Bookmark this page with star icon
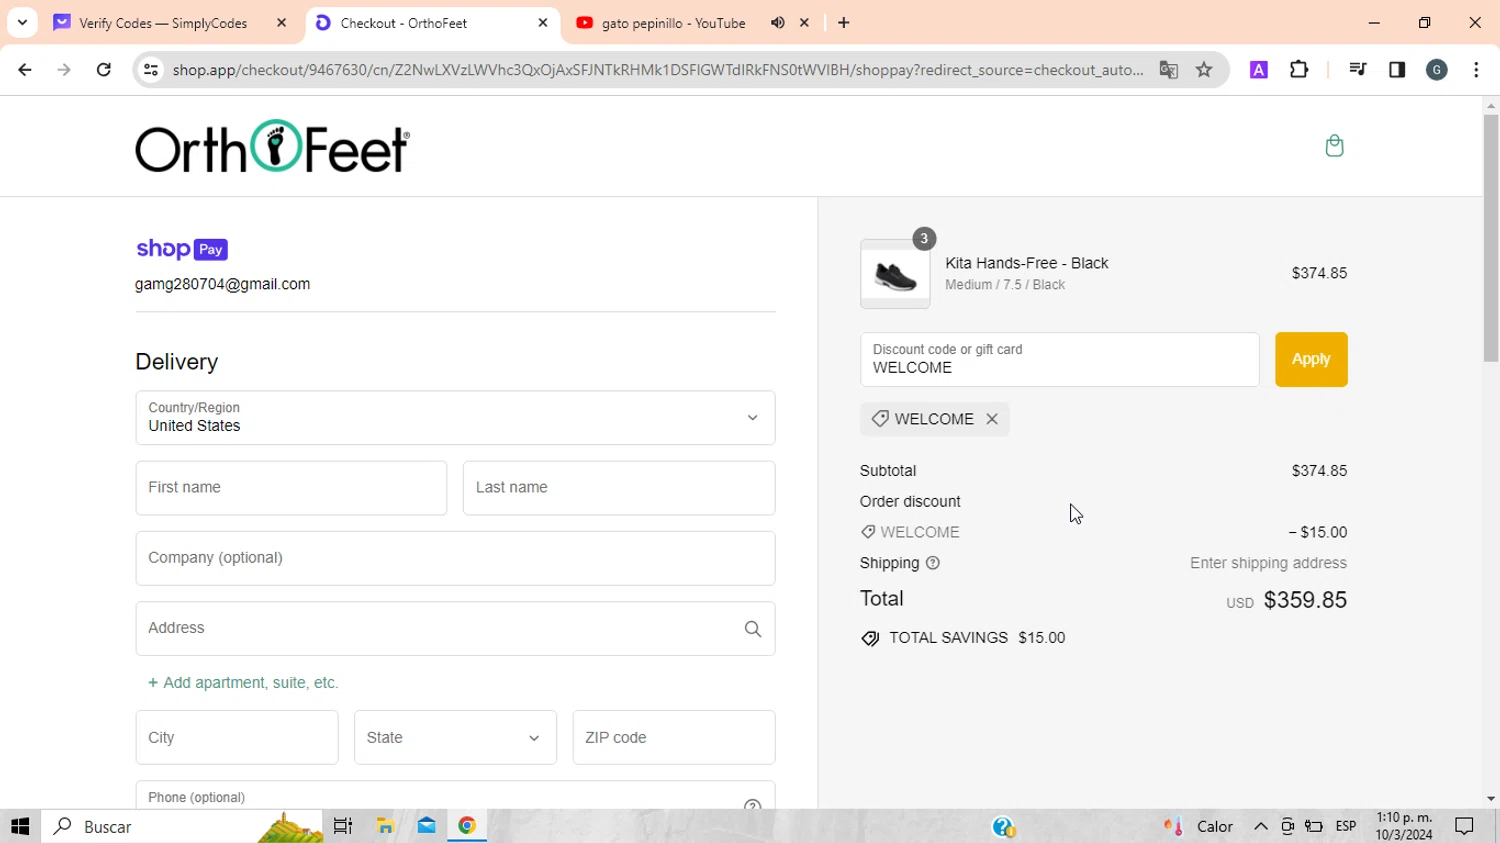Viewport: 1500px width, 843px height. (1204, 70)
